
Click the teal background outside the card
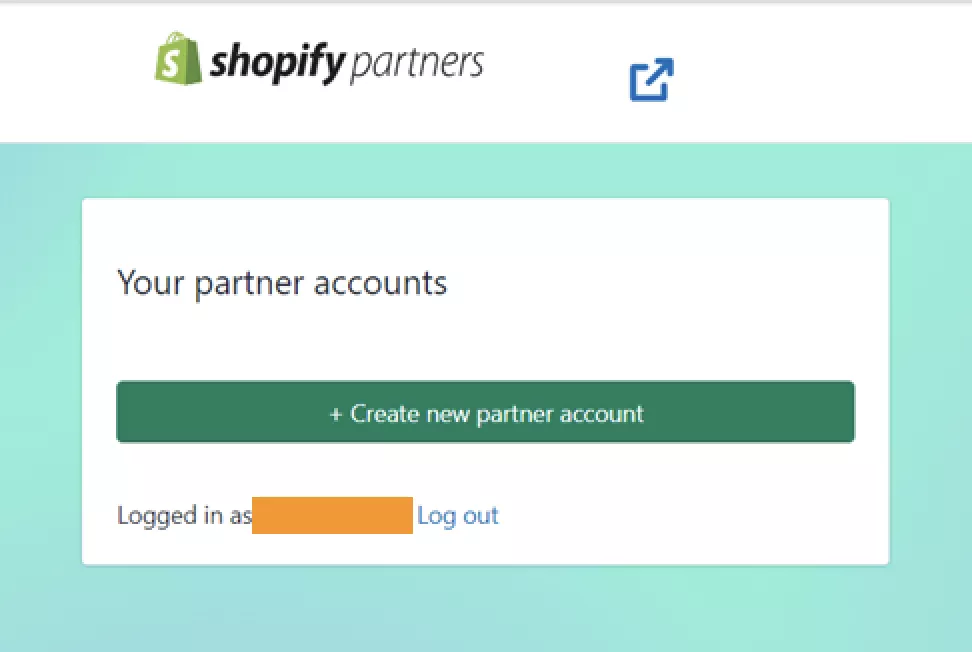tap(40, 400)
